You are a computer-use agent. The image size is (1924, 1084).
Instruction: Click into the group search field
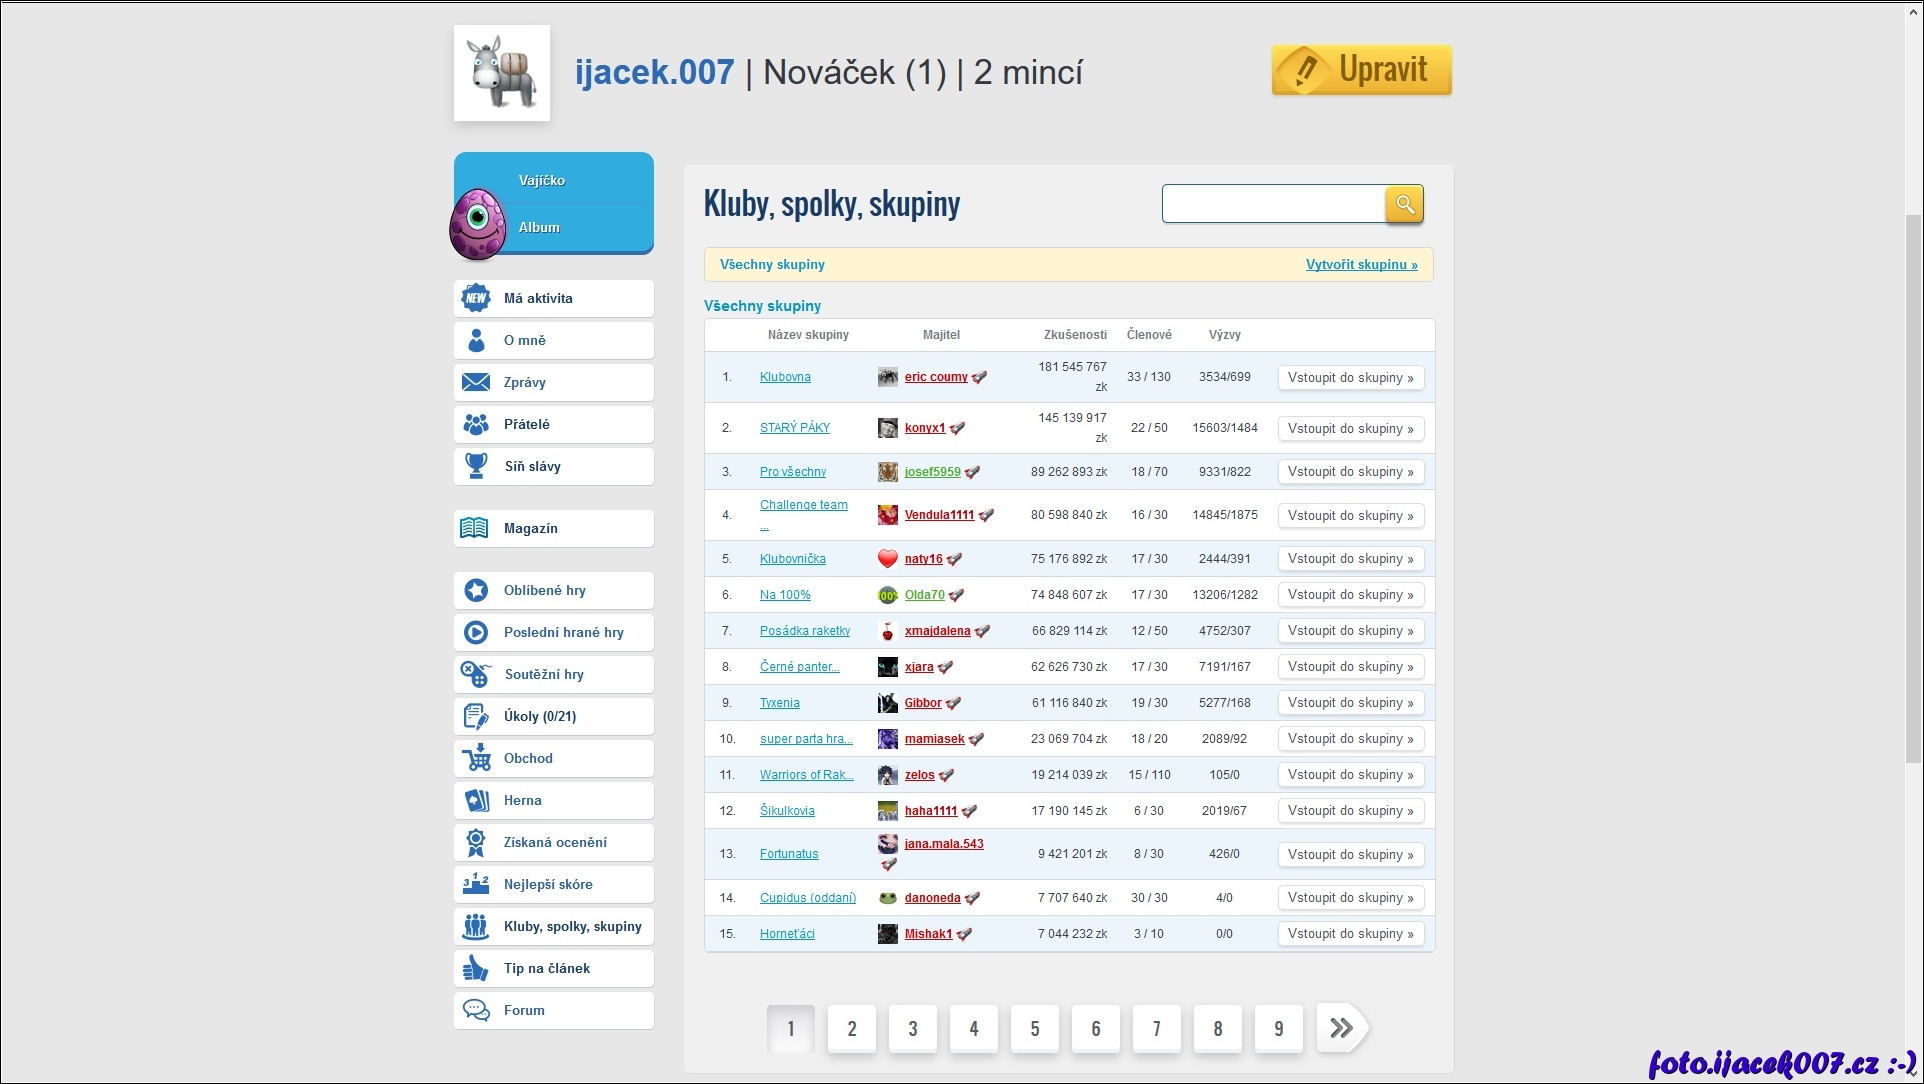[1273, 204]
